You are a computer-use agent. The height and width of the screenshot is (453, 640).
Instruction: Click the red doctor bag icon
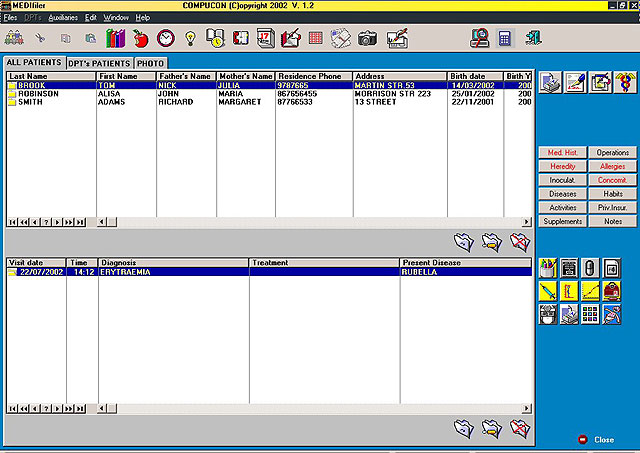point(611,291)
